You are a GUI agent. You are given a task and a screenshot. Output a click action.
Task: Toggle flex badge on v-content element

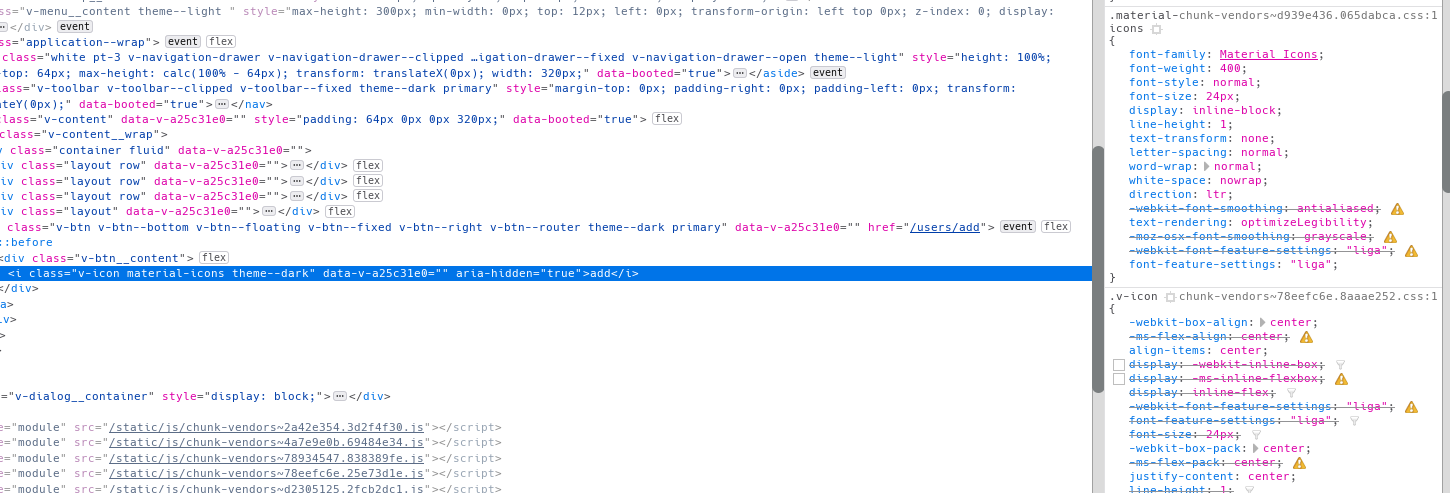click(667, 119)
